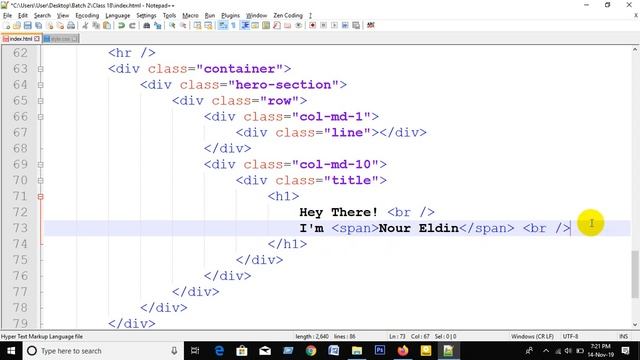Toggle file Monitoring eye icon

click(298, 25)
